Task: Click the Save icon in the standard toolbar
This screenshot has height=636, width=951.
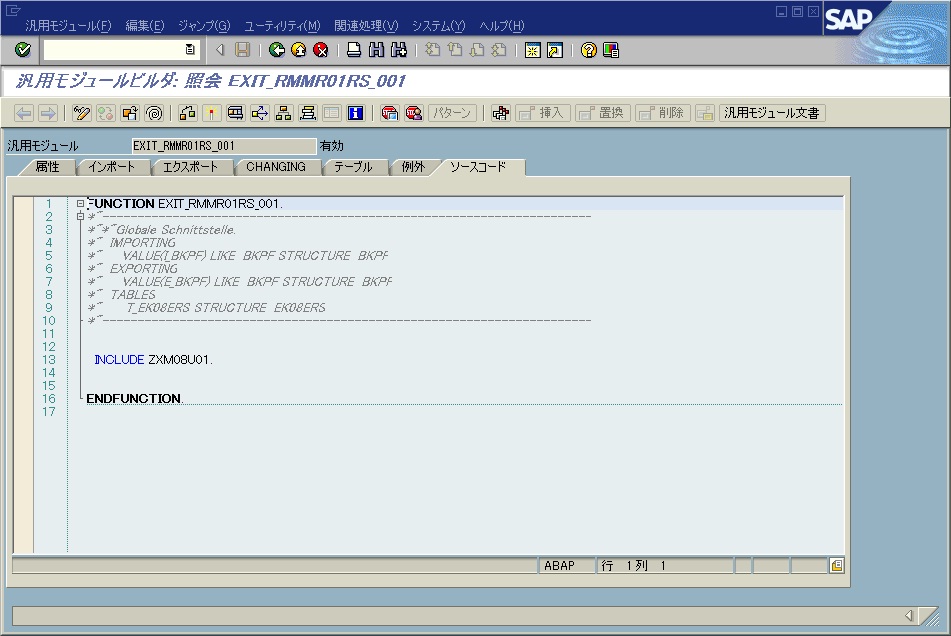Action: (x=241, y=50)
